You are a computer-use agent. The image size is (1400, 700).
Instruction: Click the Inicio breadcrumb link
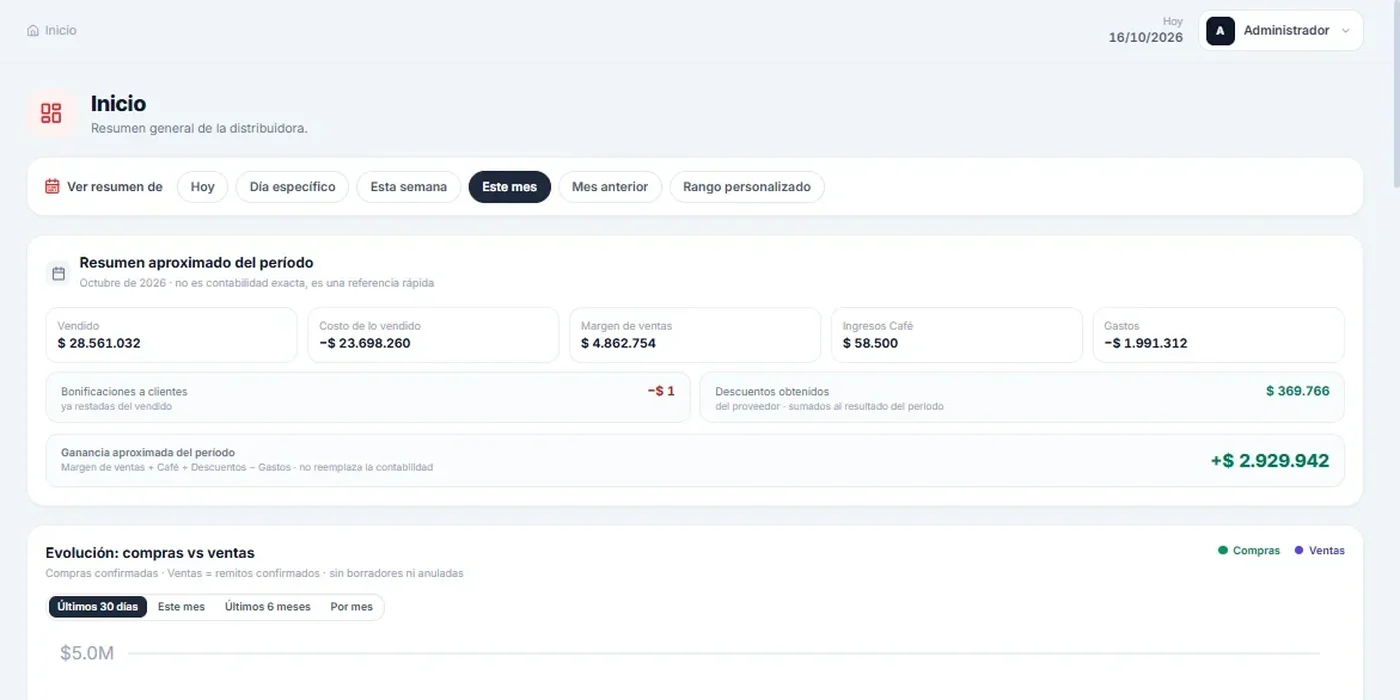pyautogui.click(x=61, y=31)
